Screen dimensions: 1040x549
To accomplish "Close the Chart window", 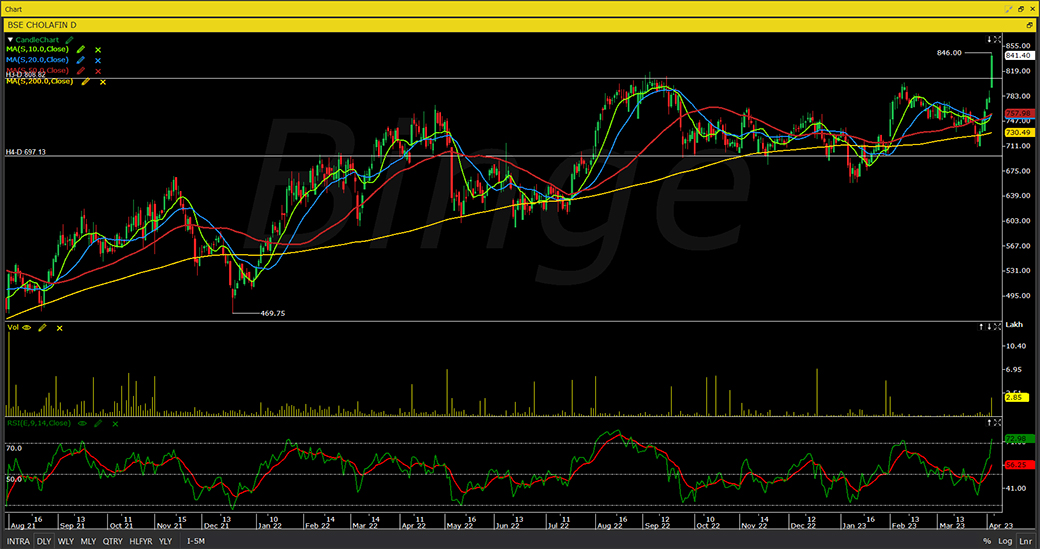I will pyautogui.click(x=1033, y=9).
